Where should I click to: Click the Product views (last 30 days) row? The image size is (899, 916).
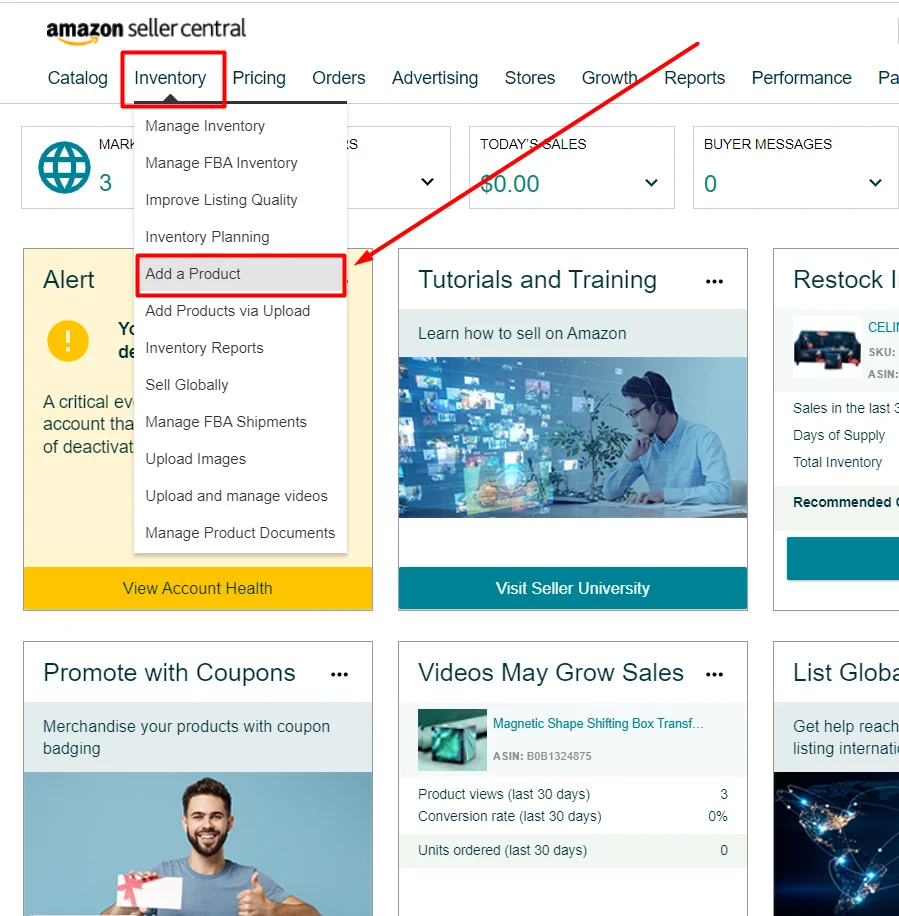click(572, 794)
